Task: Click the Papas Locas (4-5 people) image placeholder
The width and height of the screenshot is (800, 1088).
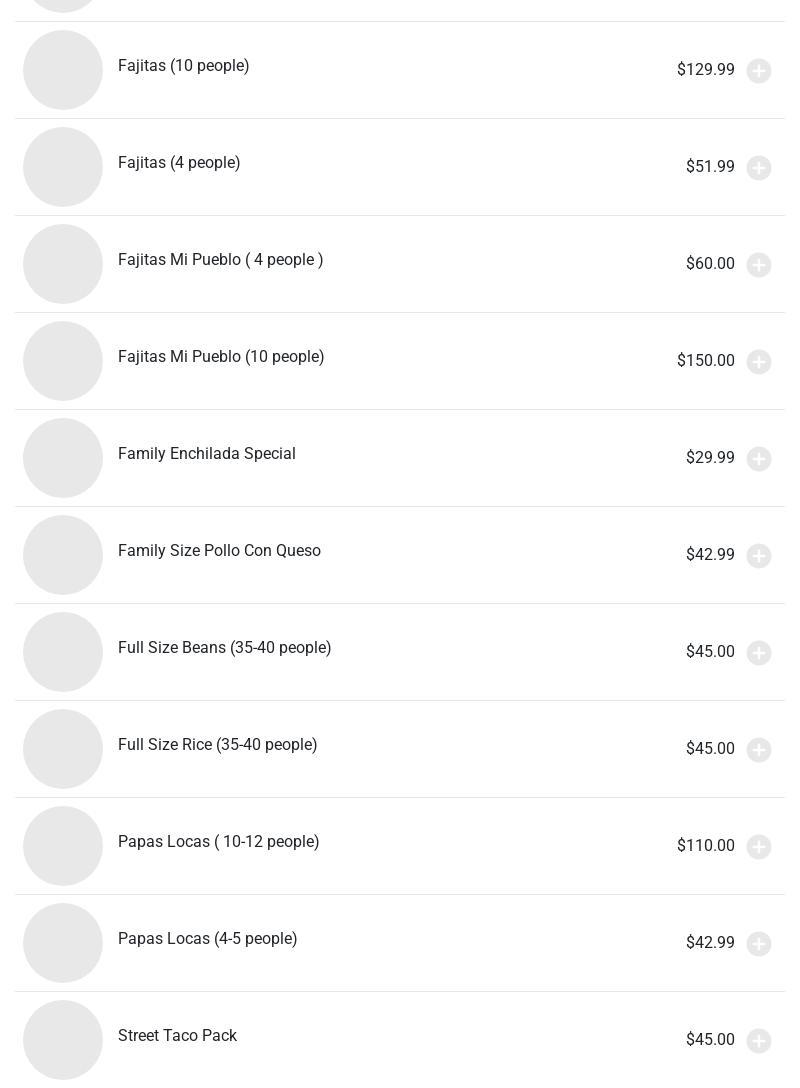Action: (63, 943)
